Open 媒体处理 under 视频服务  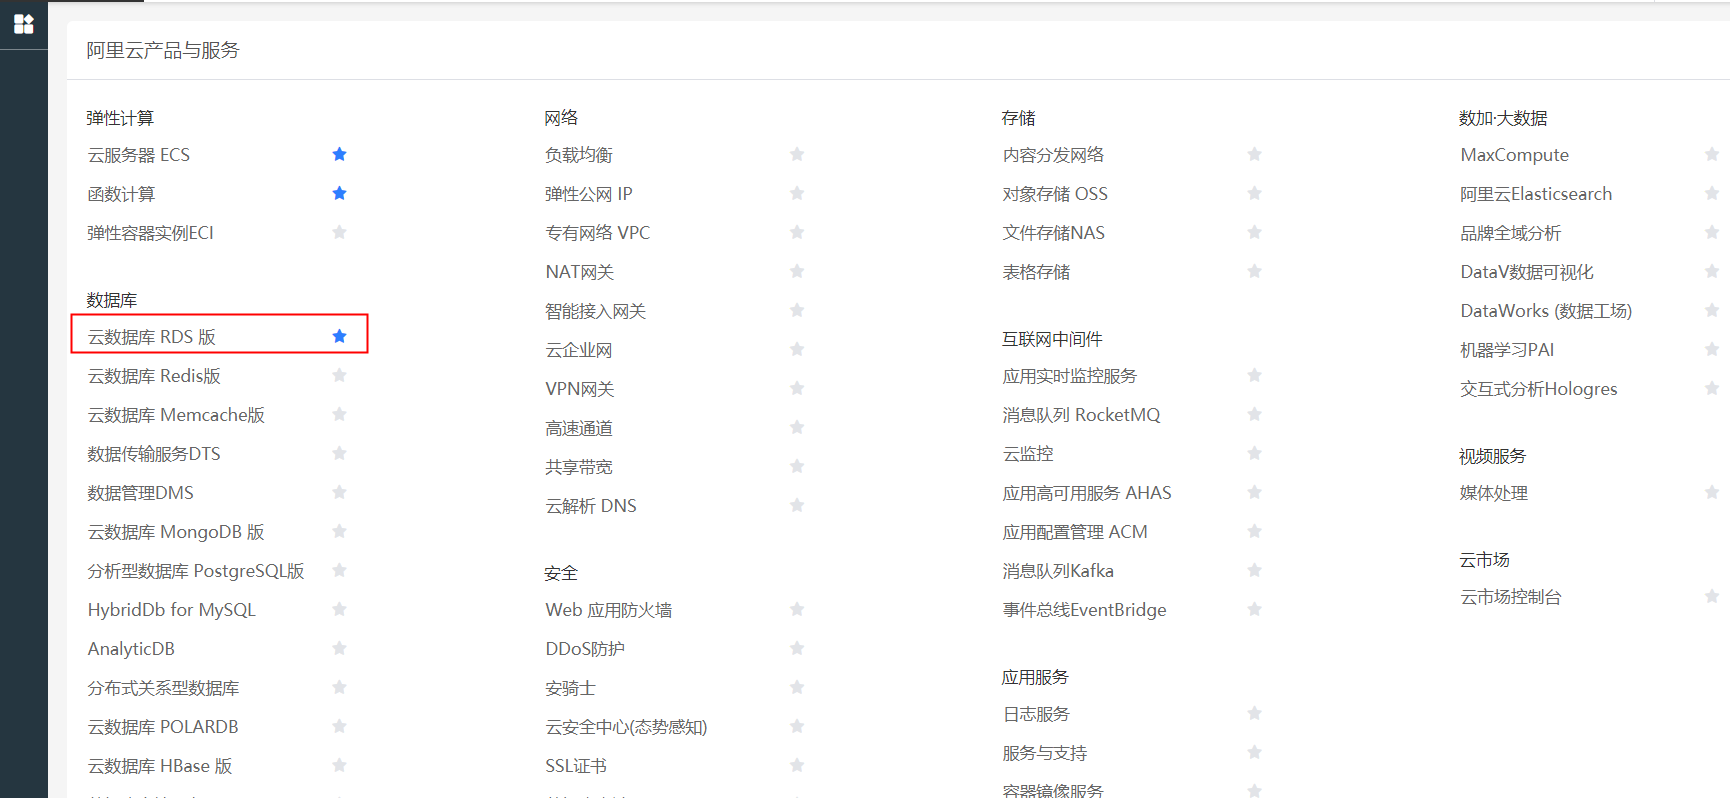(1493, 493)
